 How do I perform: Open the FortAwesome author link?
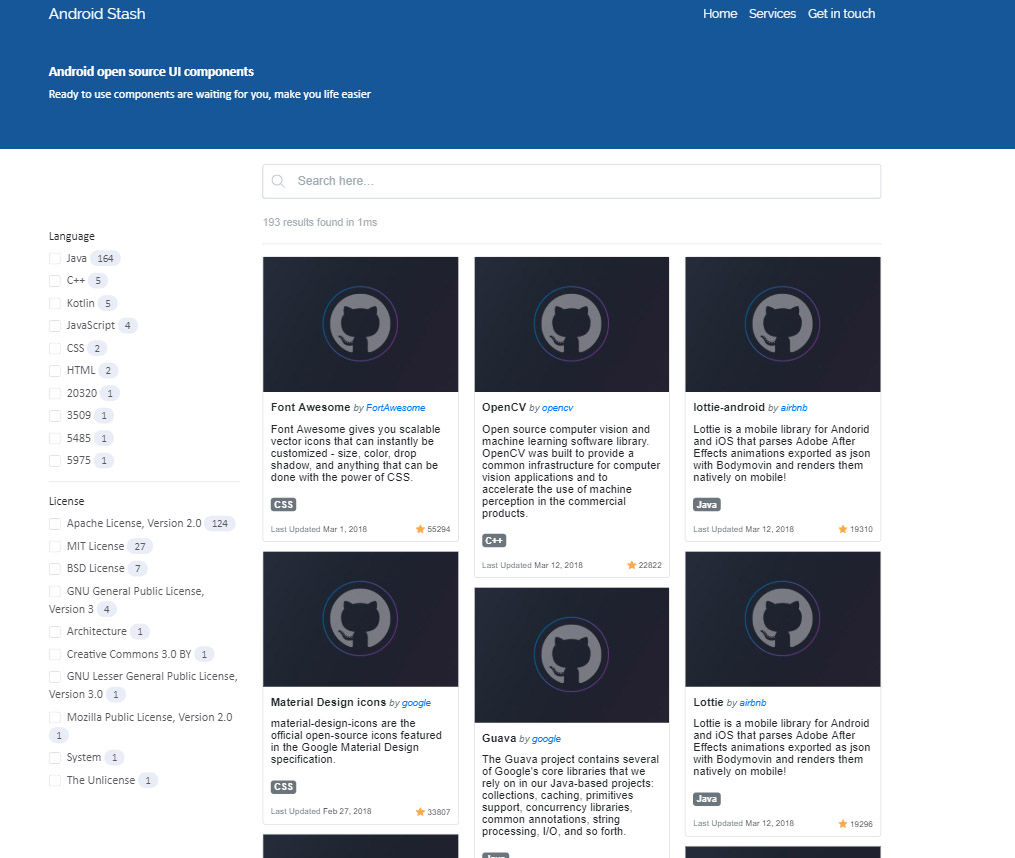pos(395,407)
